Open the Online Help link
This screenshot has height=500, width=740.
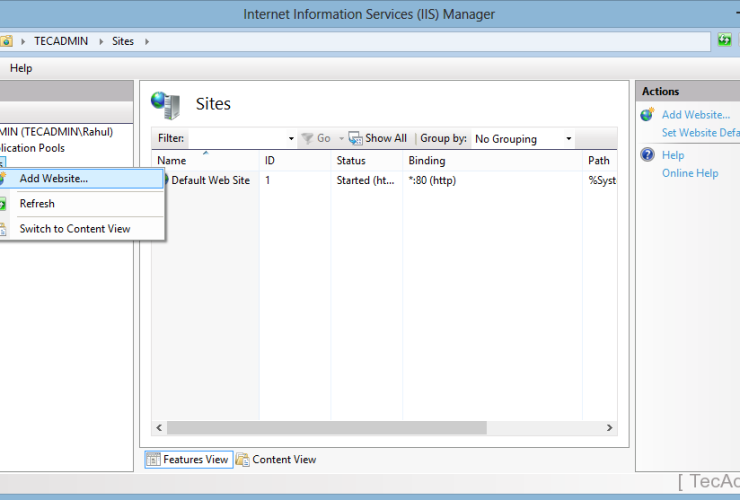[x=690, y=173]
